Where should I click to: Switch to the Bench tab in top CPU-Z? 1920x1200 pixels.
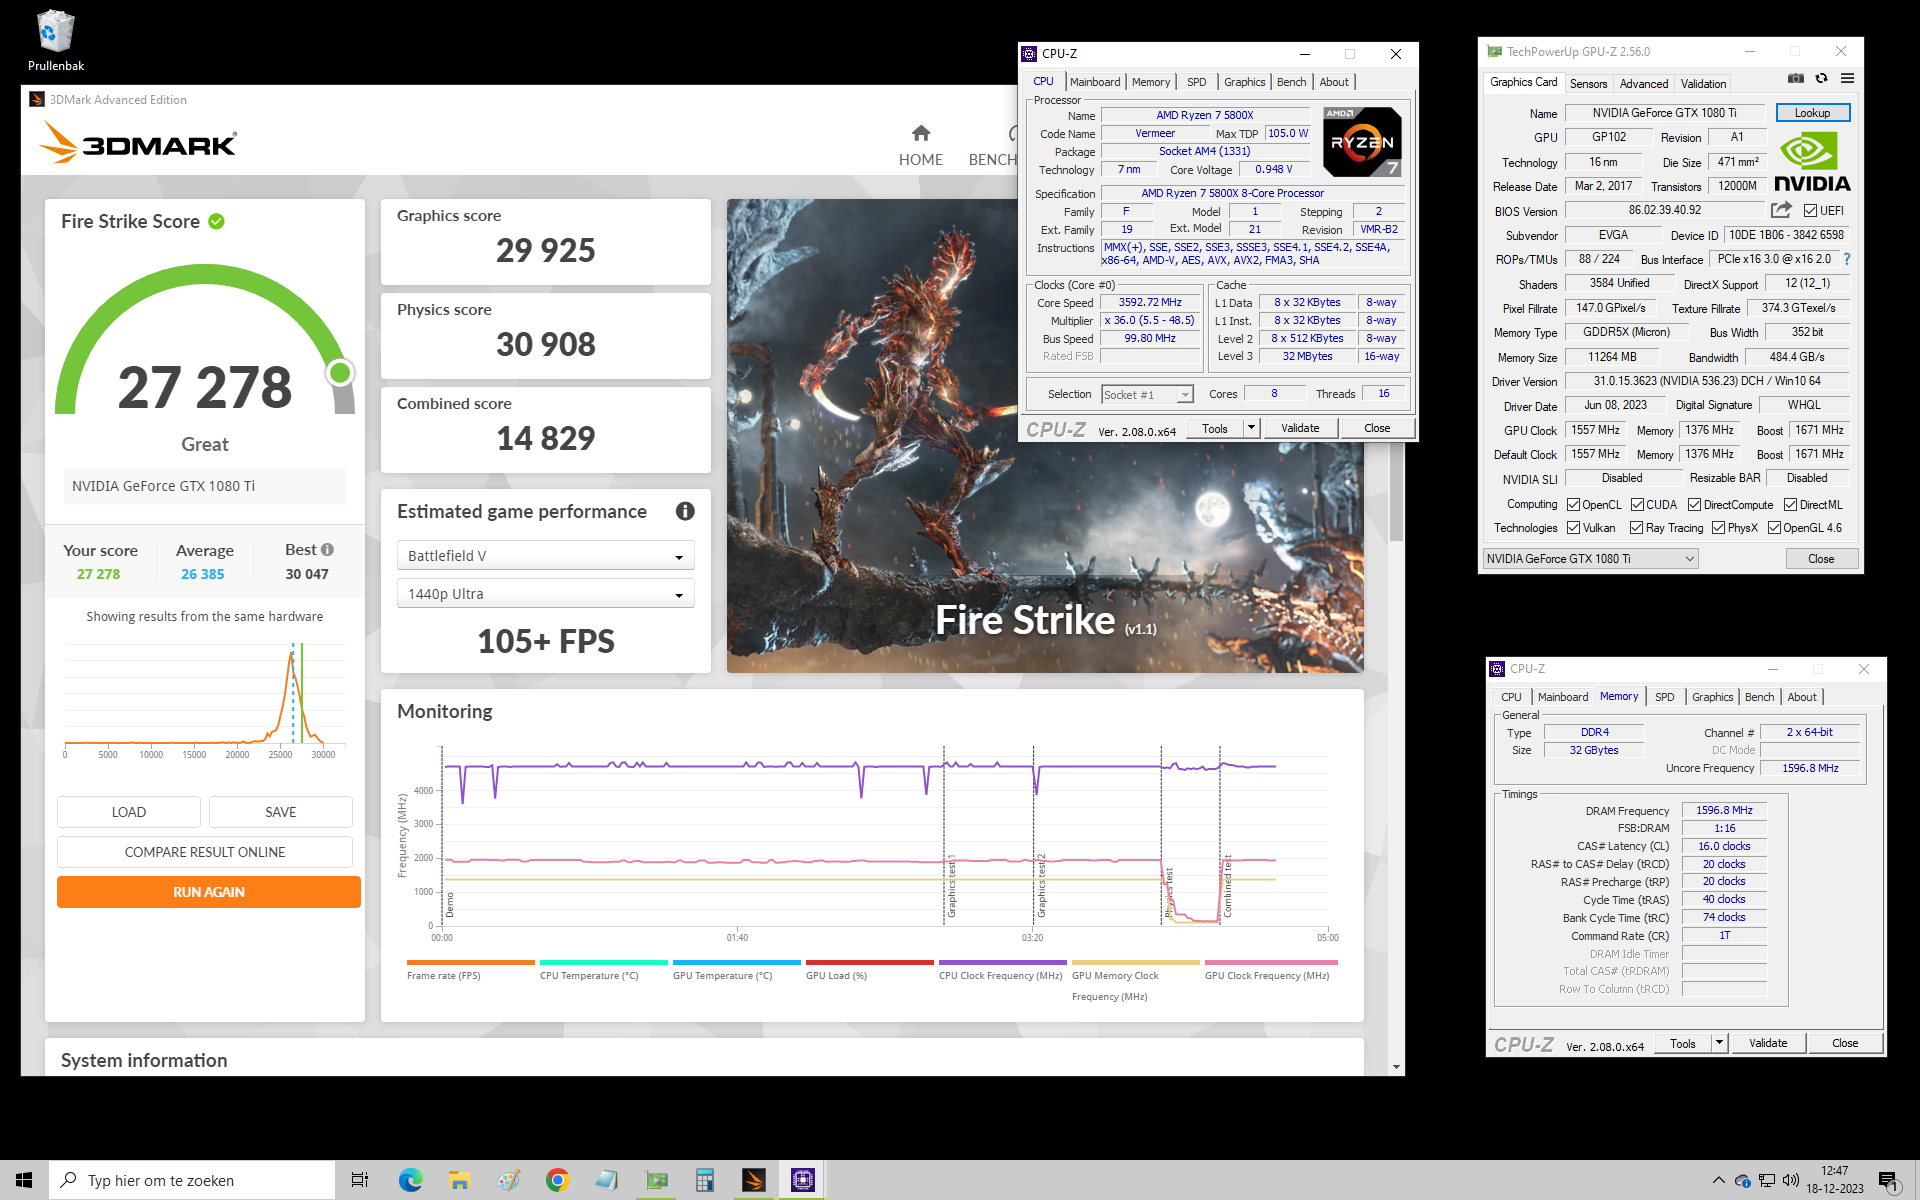1291,82
